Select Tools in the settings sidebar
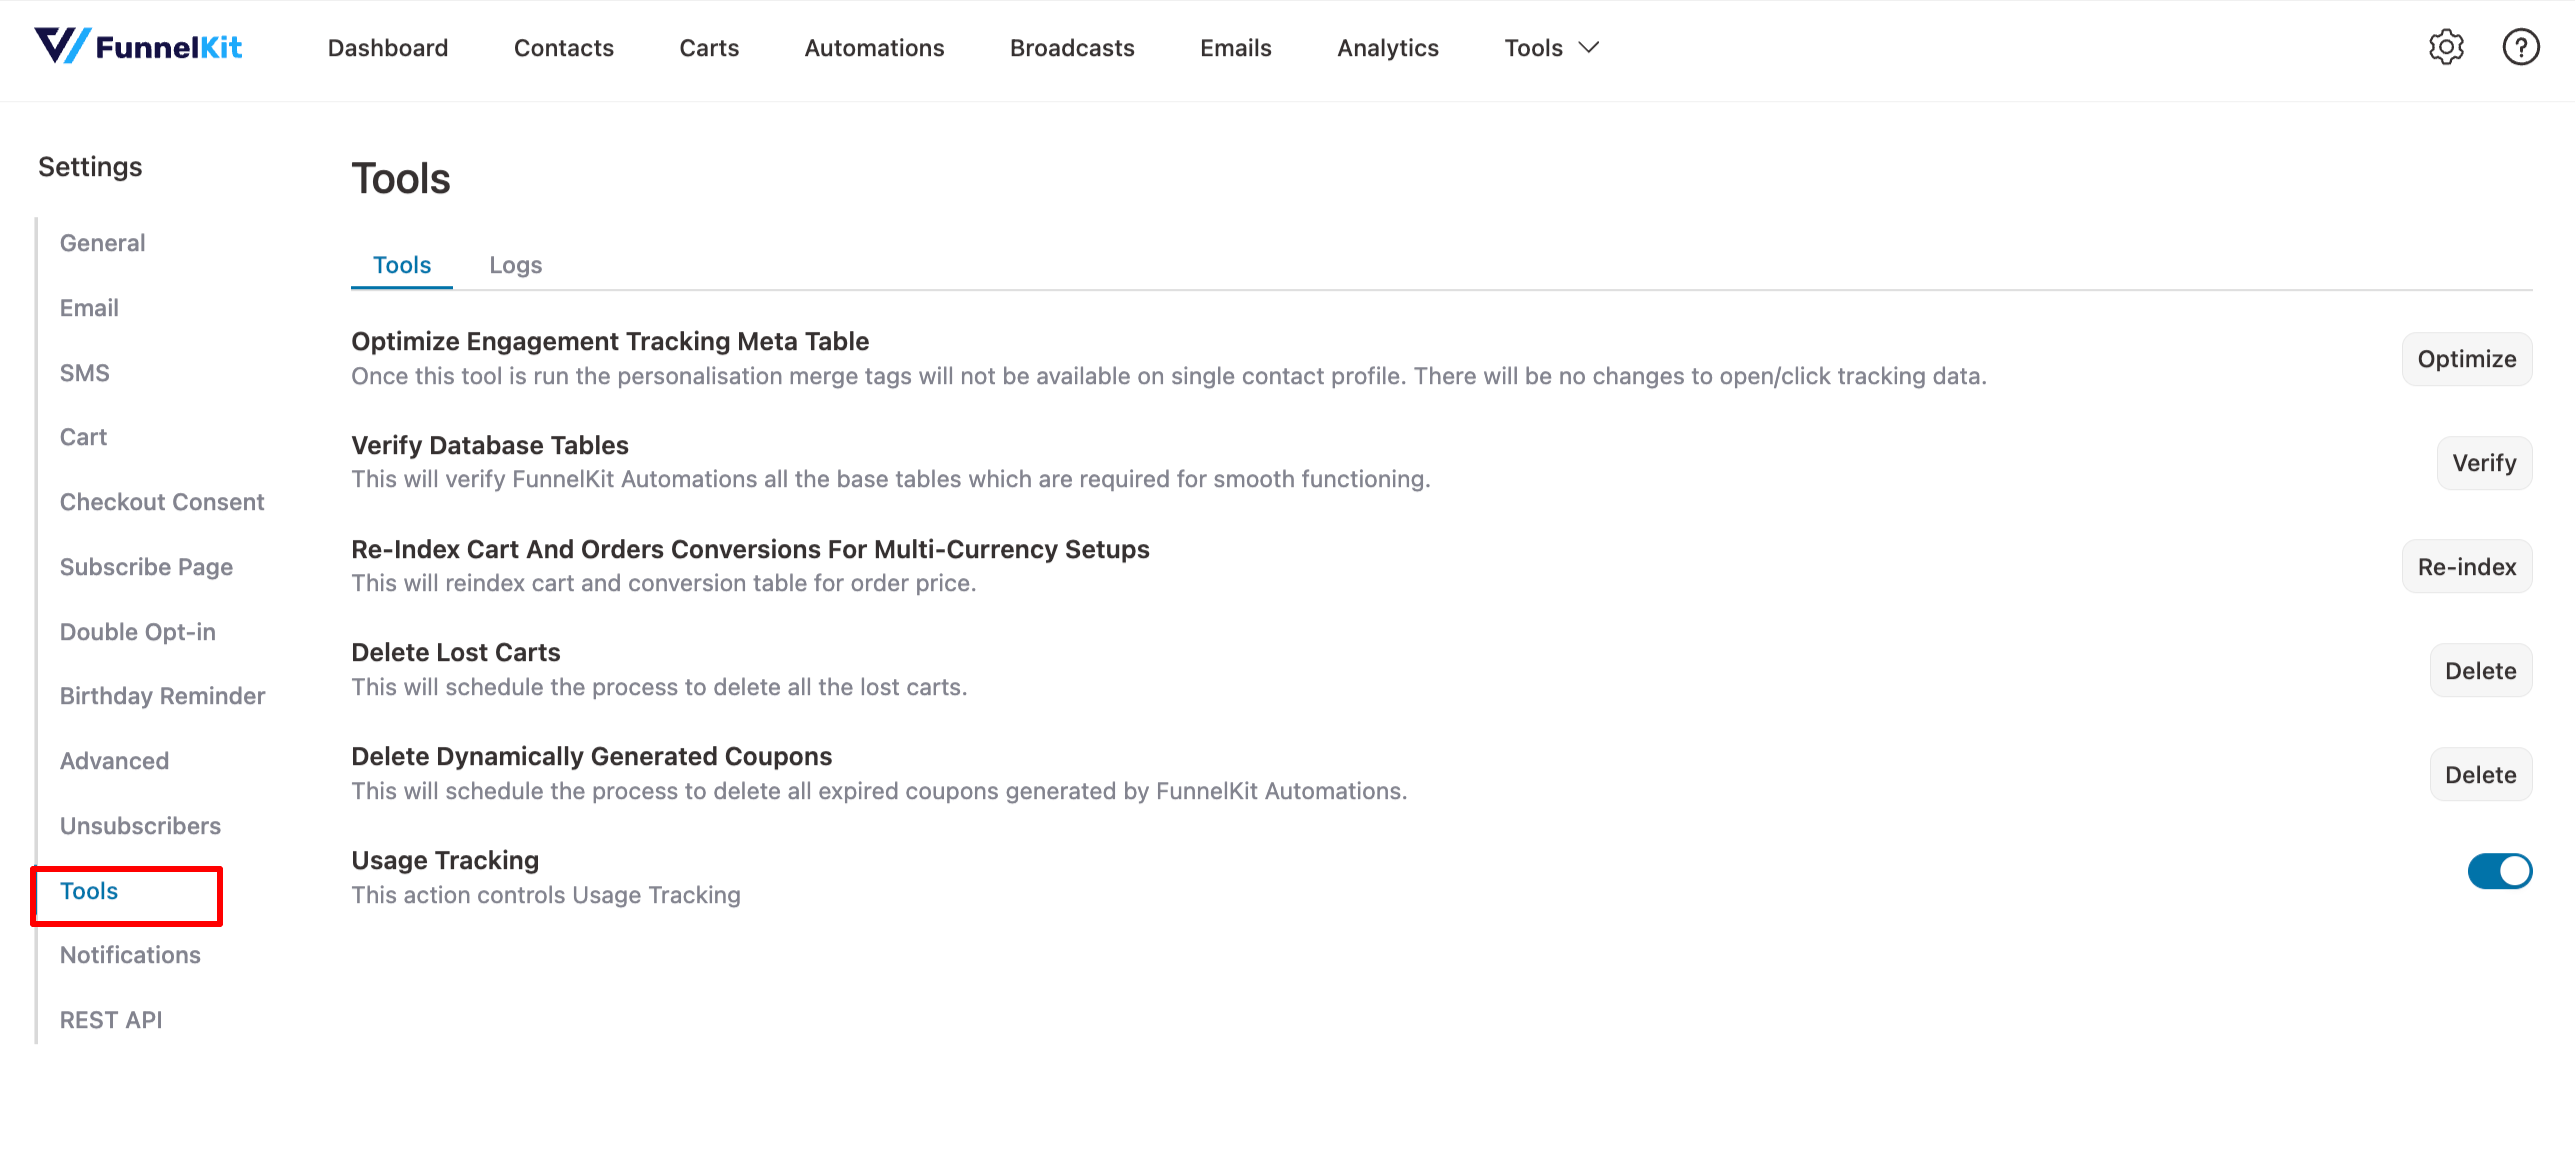2575x1166 pixels. 89,891
